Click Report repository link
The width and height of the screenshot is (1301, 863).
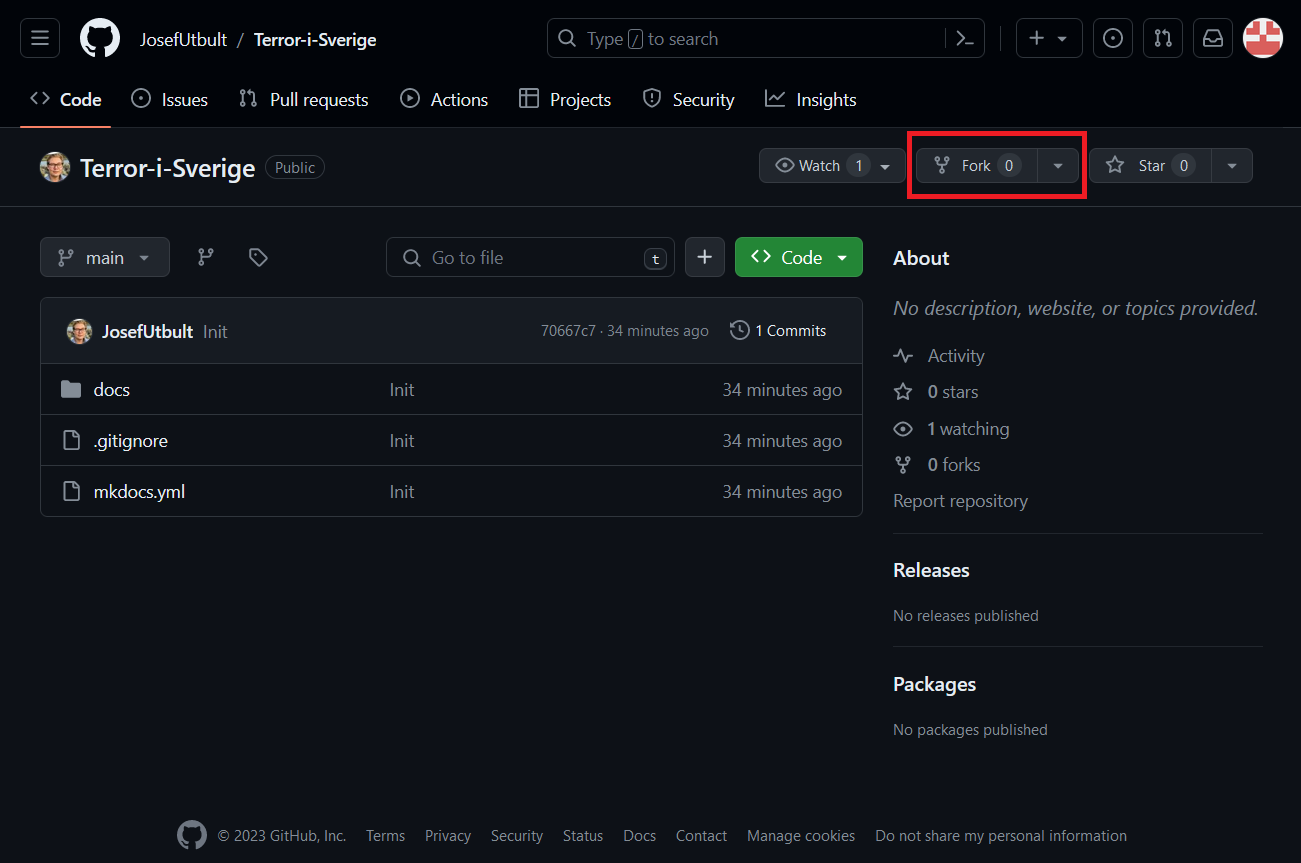pos(960,501)
